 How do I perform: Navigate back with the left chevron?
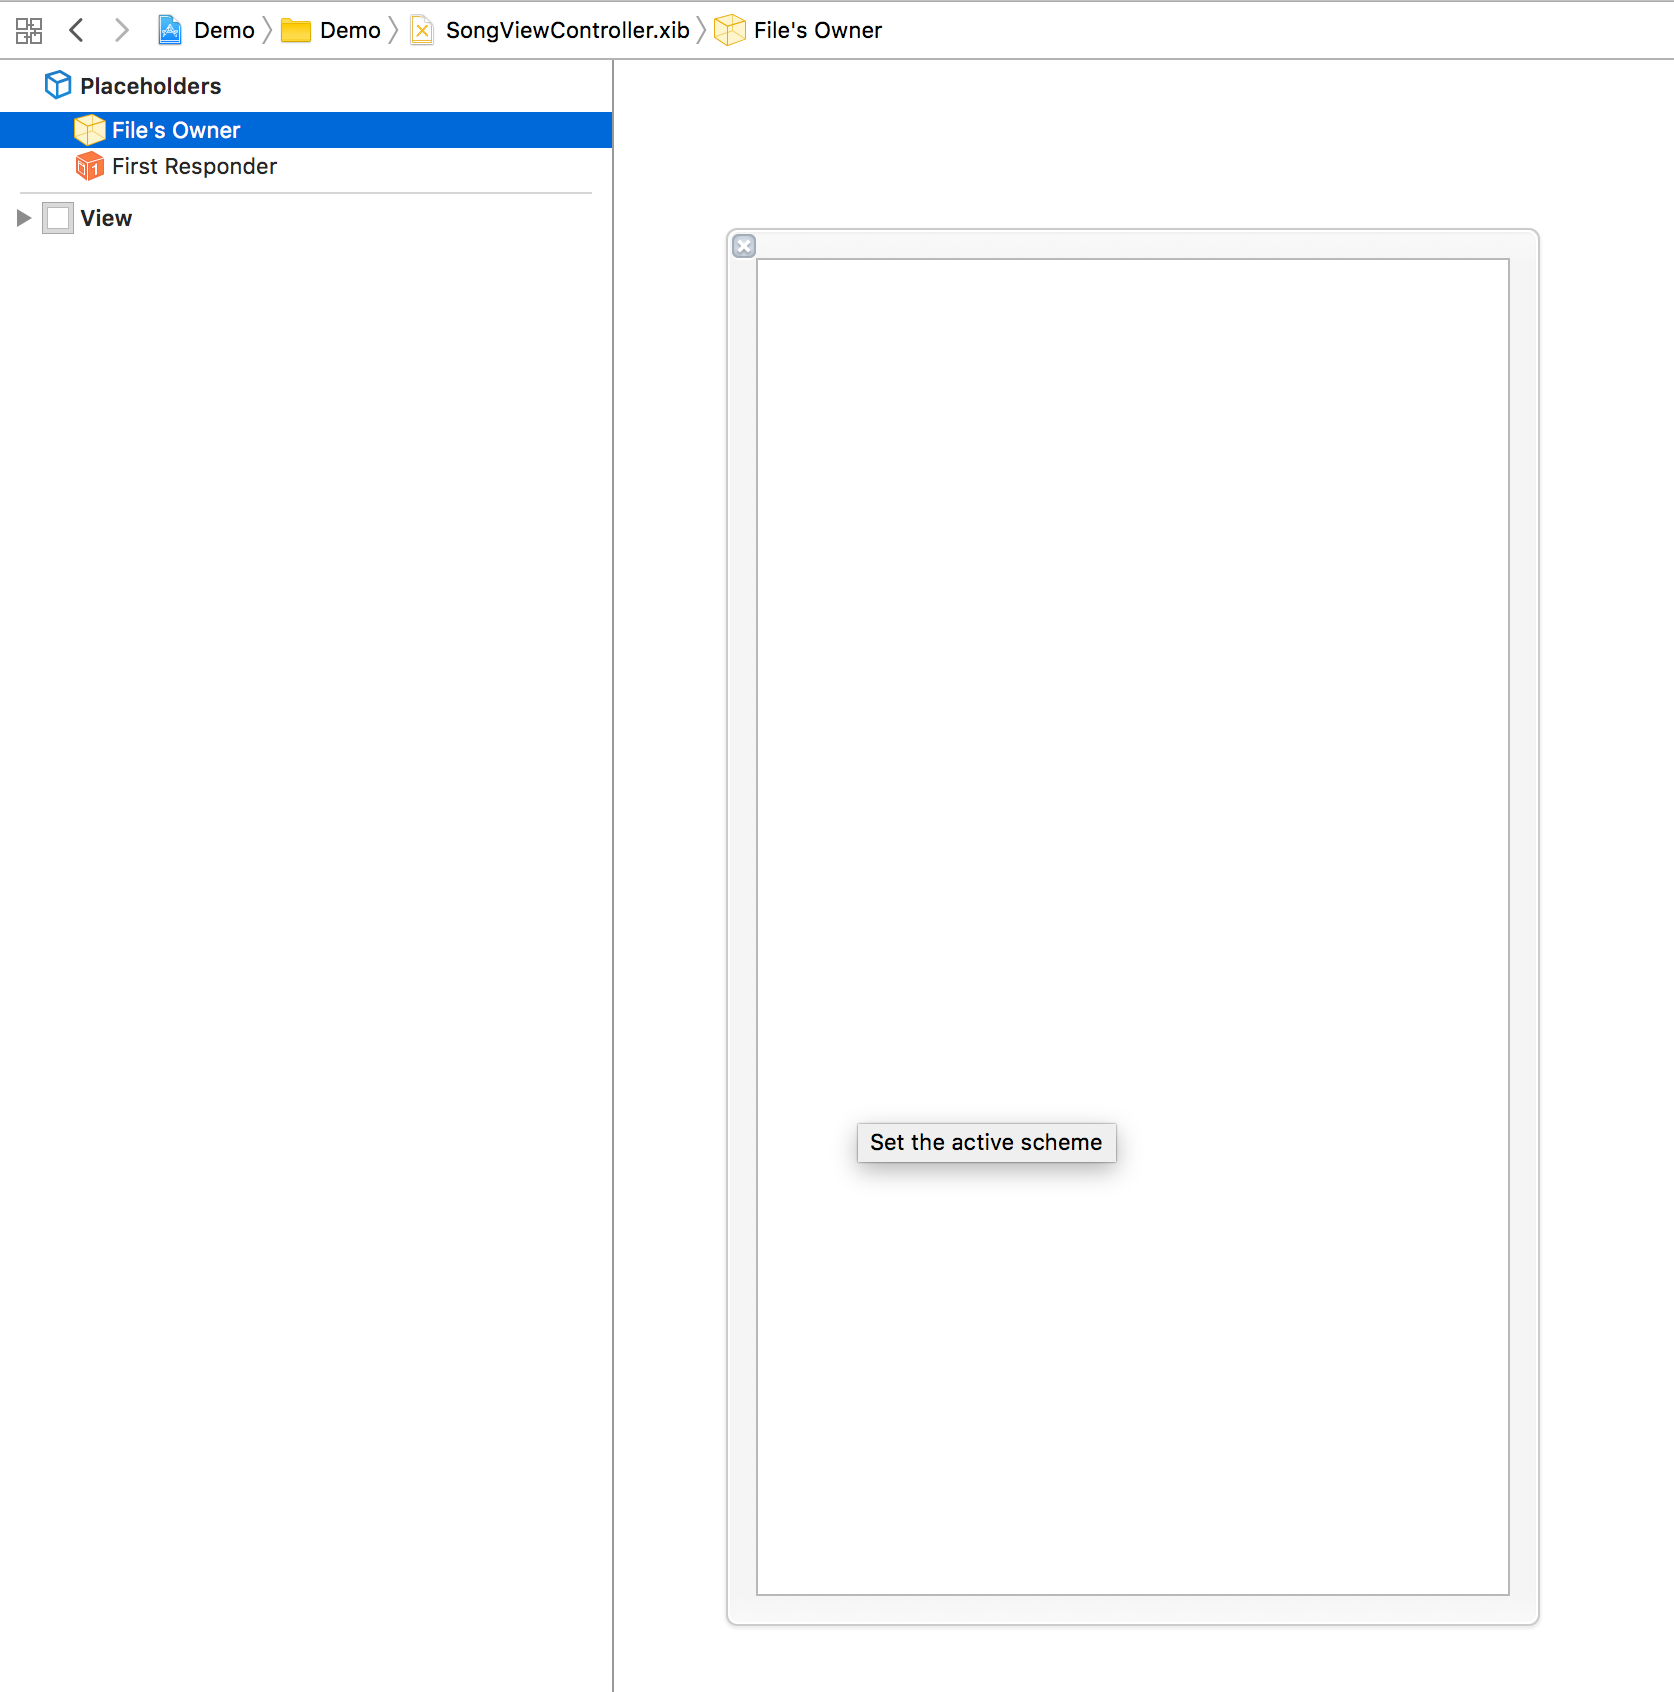point(77,30)
